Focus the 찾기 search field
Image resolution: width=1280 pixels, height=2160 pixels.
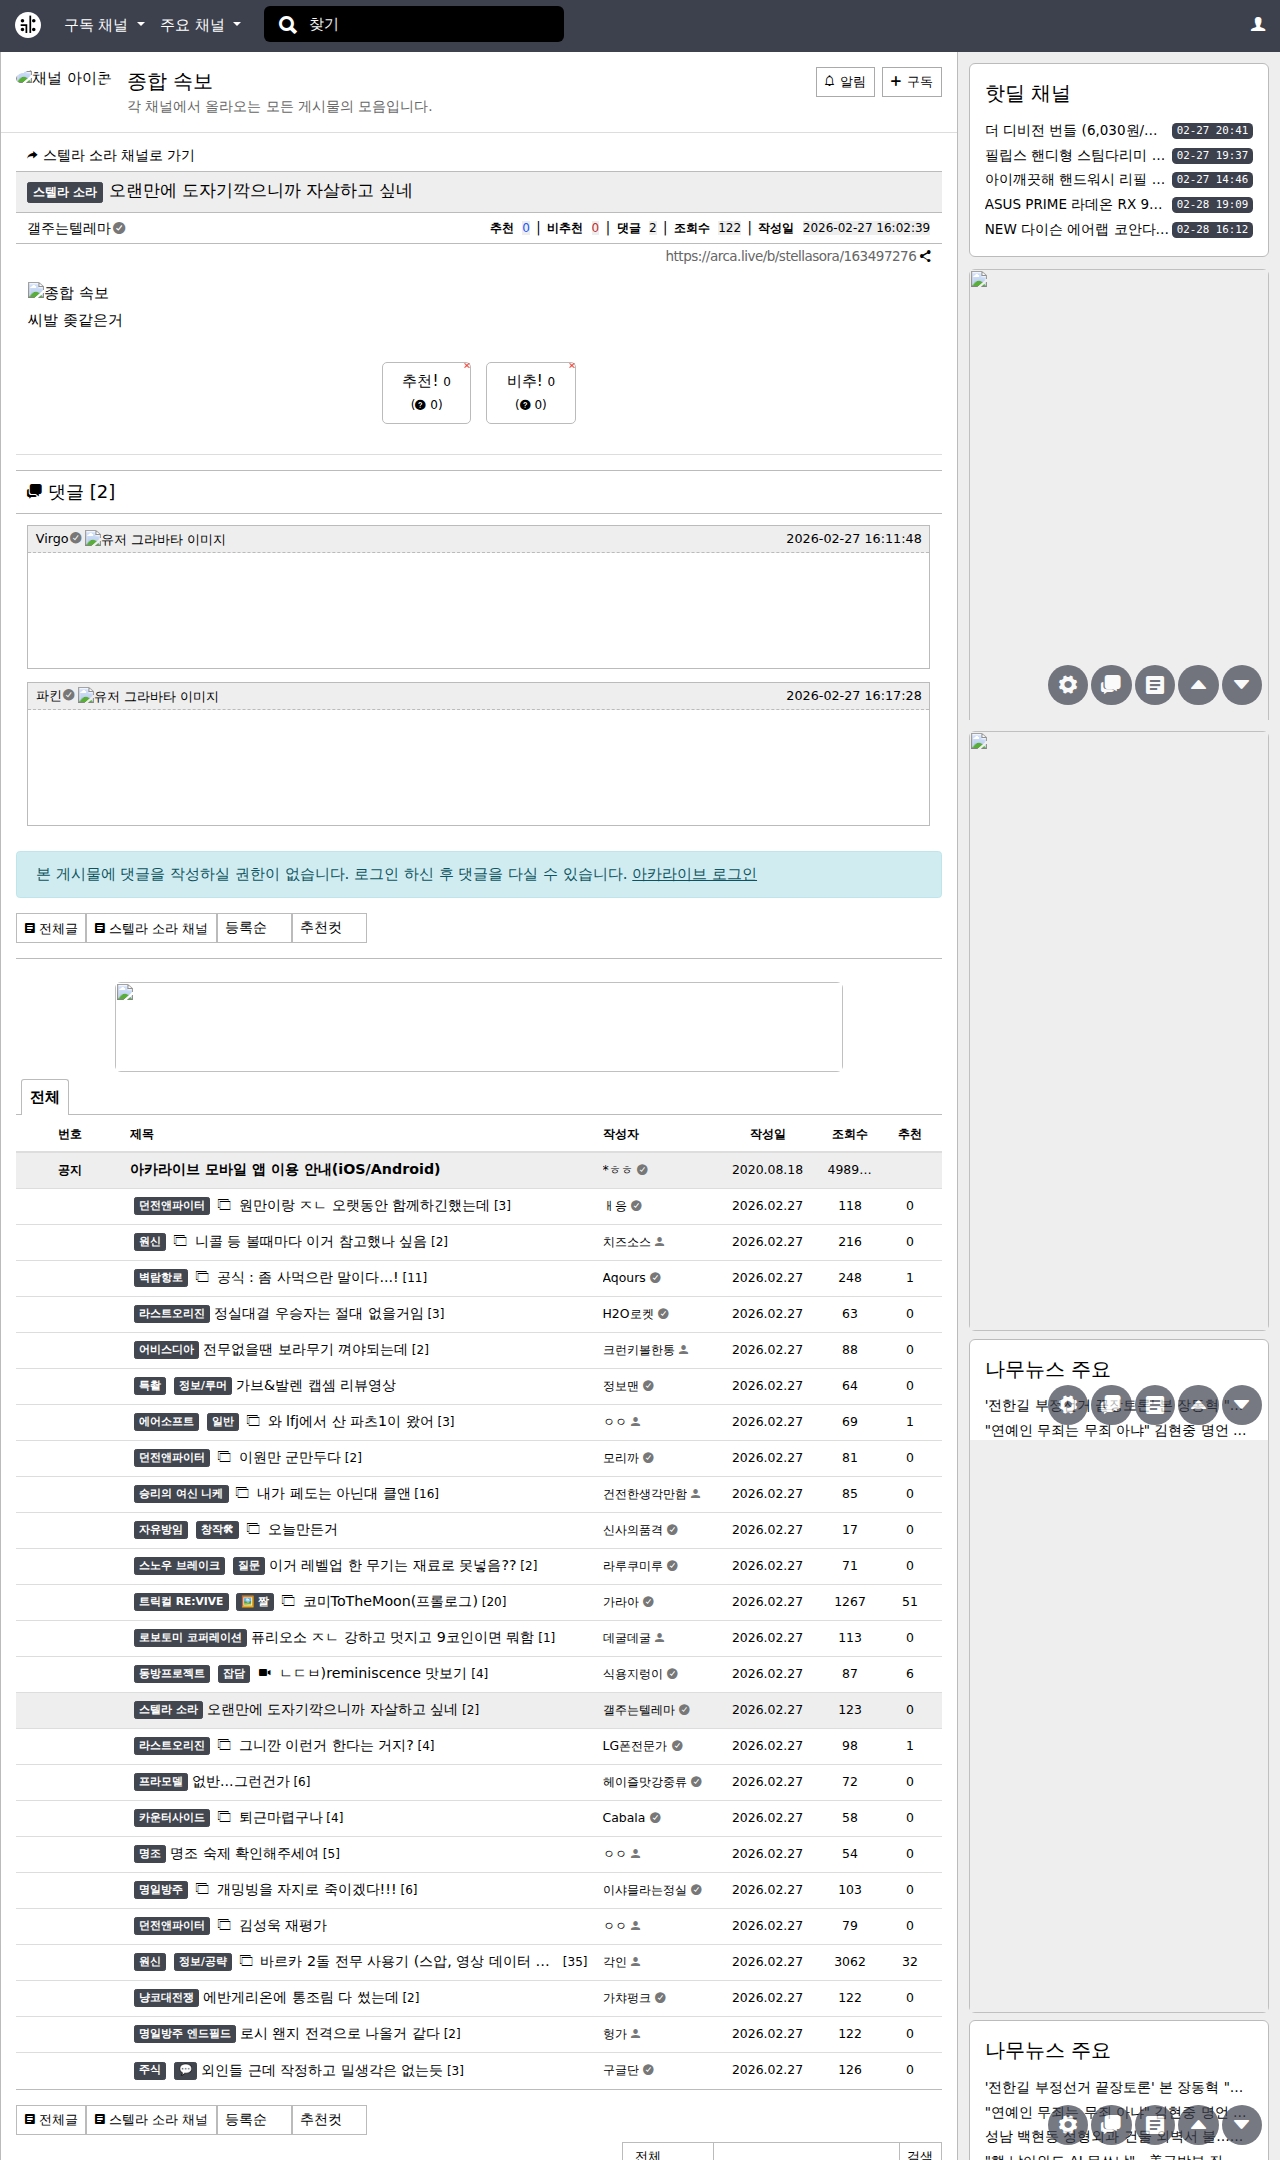point(434,25)
